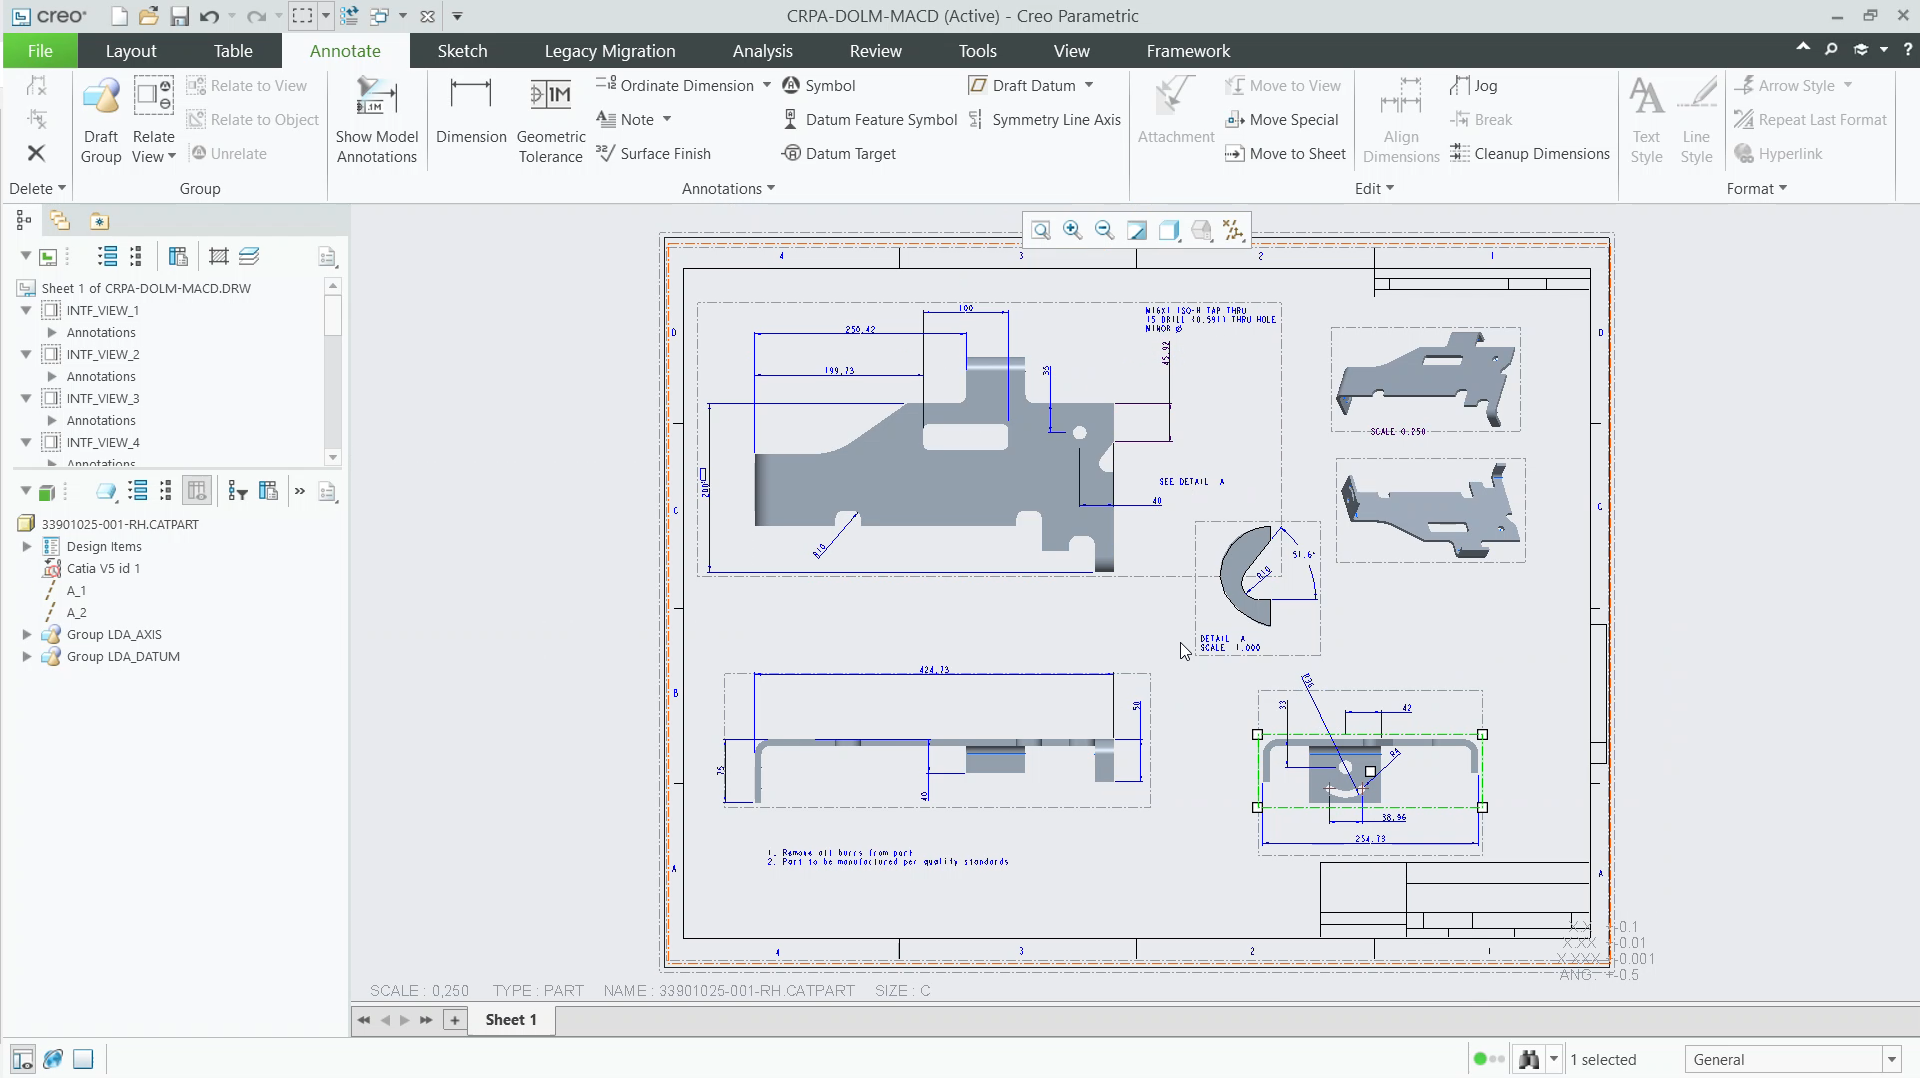Viewport: 1920px width, 1078px height.
Task: Click the Datum Target tool
Action: click(x=838, y=153)
